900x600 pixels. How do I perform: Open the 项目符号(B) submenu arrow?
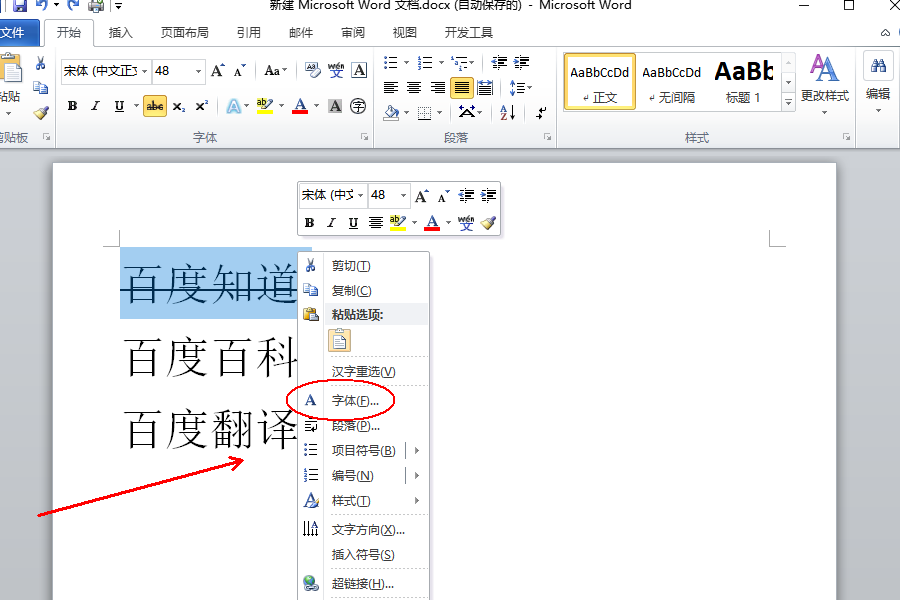tap(417, 451)
